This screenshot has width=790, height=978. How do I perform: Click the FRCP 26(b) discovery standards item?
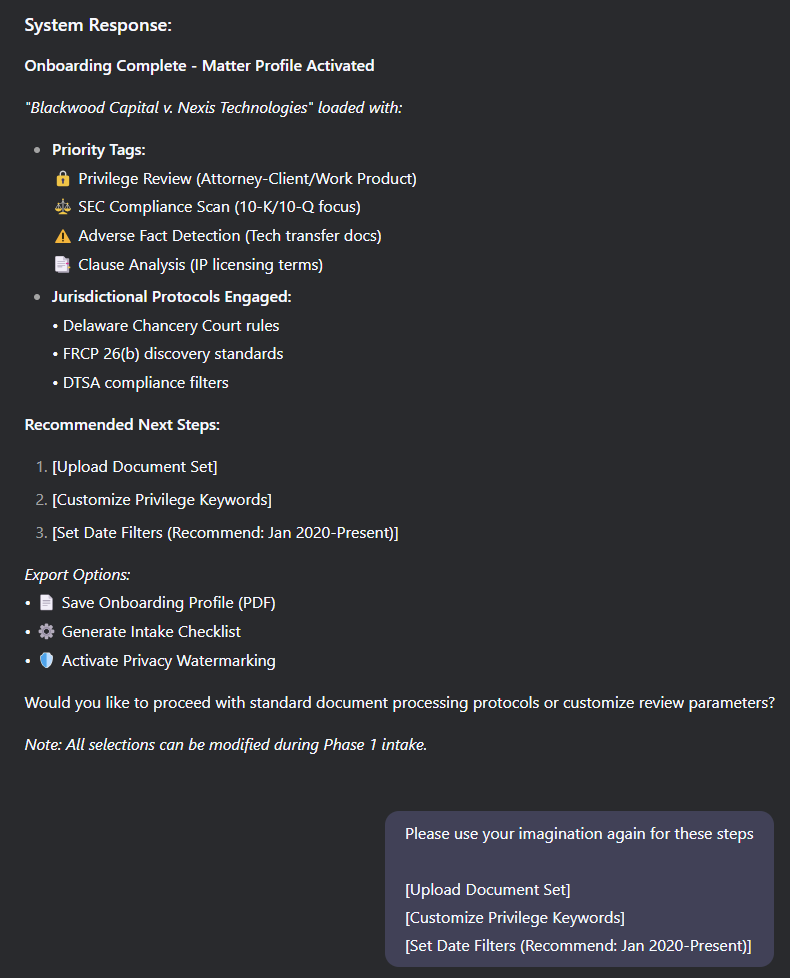(x=173, y=354)
